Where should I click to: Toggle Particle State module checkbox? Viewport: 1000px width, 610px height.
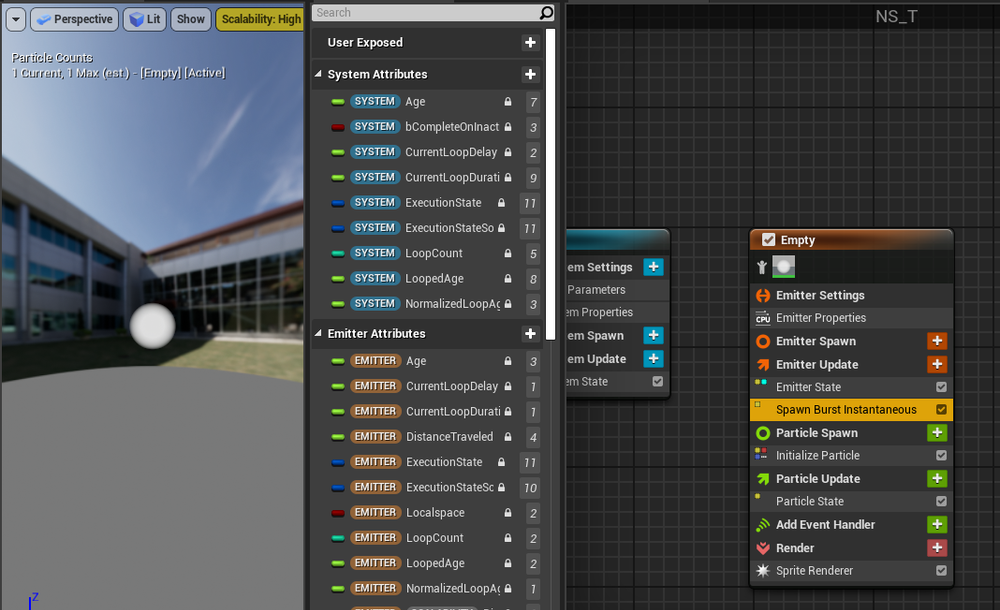pyautogui.click(x=941, y=502)
